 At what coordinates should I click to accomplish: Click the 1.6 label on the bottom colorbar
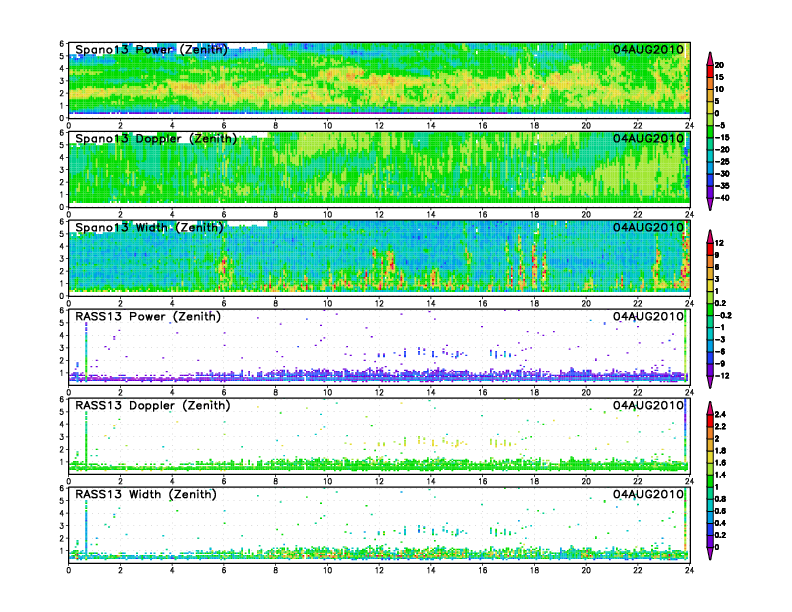click(x=720, y=463)
